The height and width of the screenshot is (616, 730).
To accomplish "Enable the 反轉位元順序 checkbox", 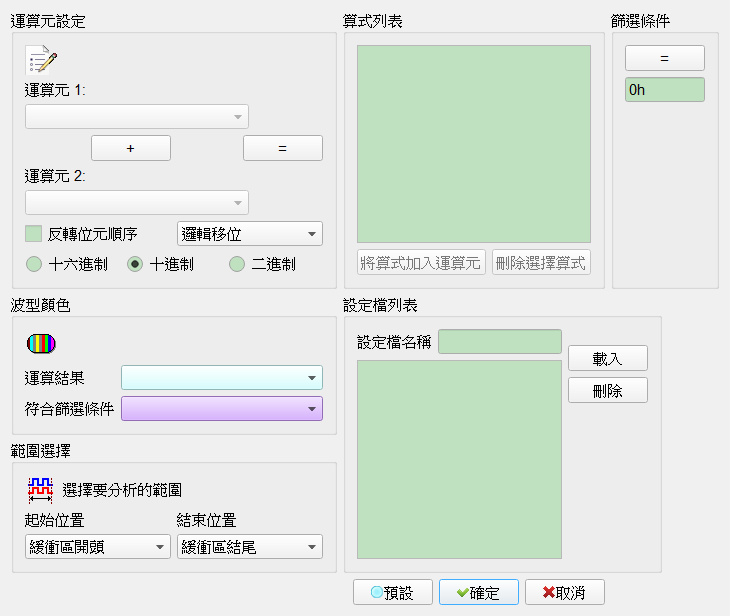I will tap(34, 234).
